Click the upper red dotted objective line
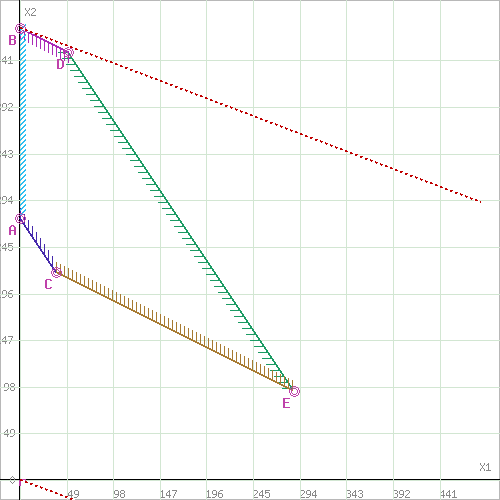Image resolution: width=500 pixels, height=500 pixels. 250,115
